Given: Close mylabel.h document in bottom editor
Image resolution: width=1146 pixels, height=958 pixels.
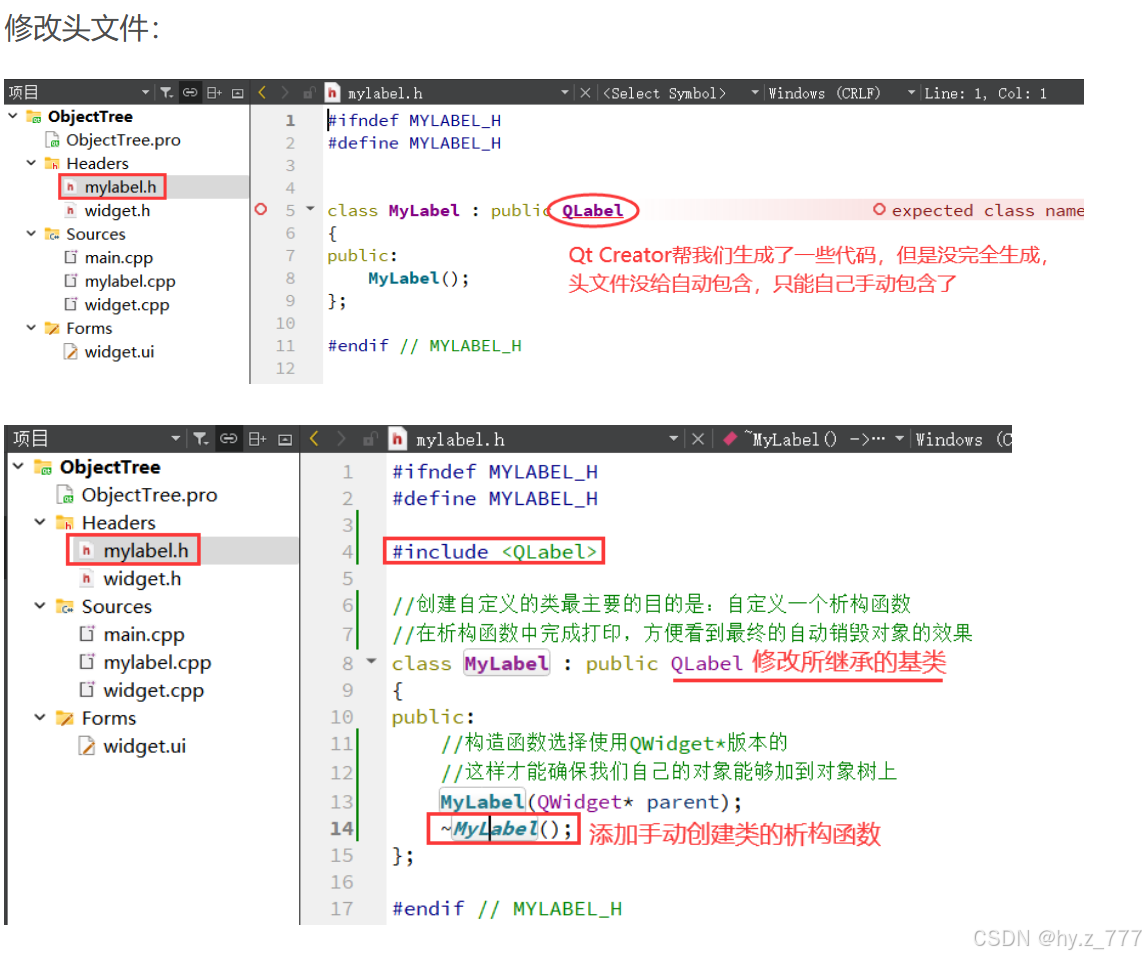Looking at the screenshot, I should (698, 439).
